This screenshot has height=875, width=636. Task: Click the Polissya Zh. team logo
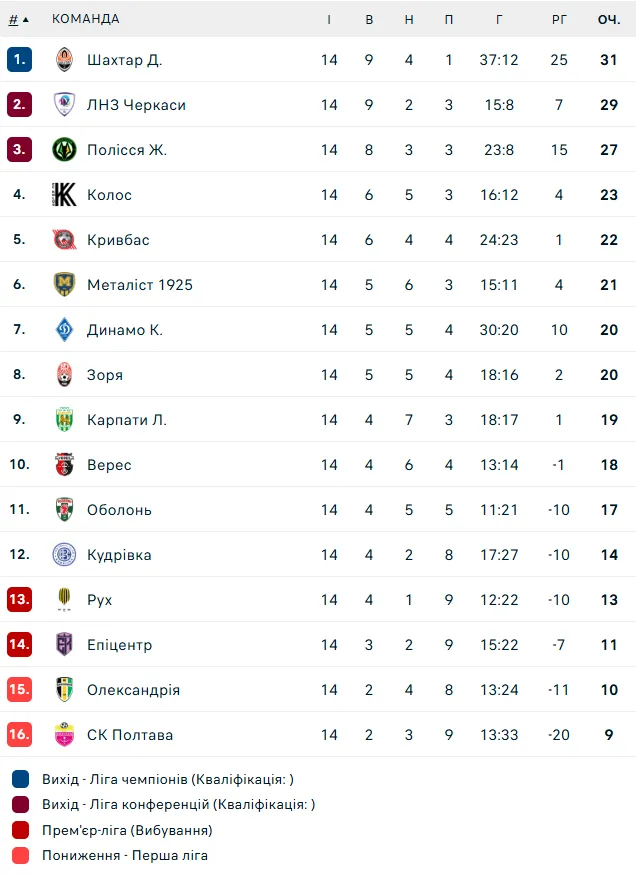click(65, 150)
